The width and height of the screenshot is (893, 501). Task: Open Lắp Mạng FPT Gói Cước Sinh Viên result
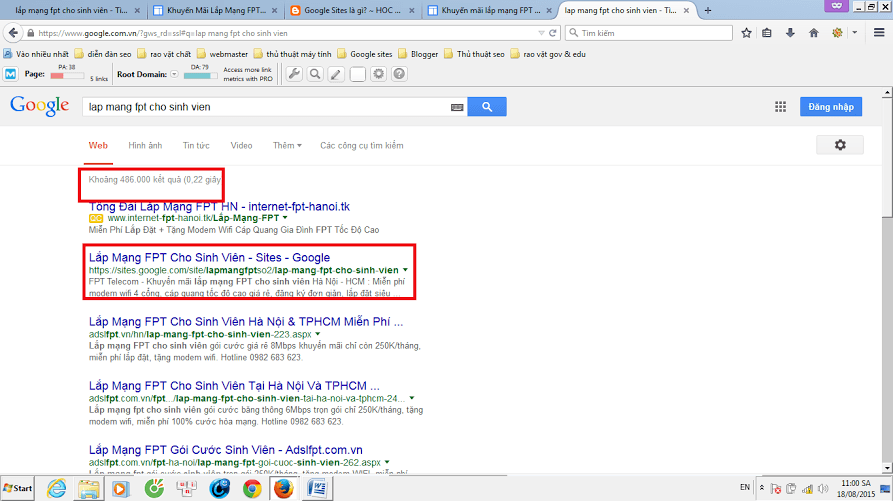click(x=226, y=450)
